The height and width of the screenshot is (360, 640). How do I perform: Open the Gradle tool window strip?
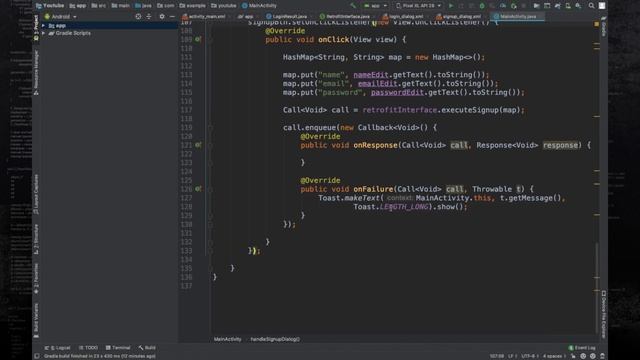pos(603,27)
